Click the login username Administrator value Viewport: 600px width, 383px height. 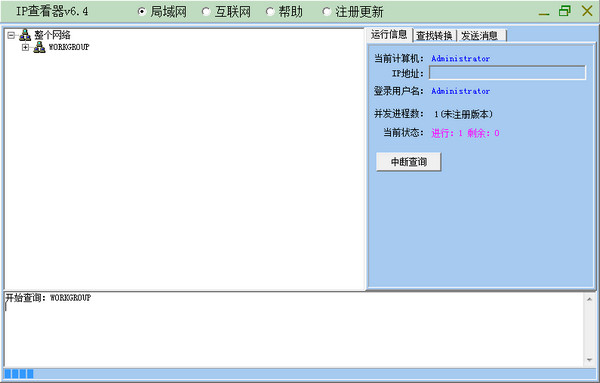click(461, 91)
